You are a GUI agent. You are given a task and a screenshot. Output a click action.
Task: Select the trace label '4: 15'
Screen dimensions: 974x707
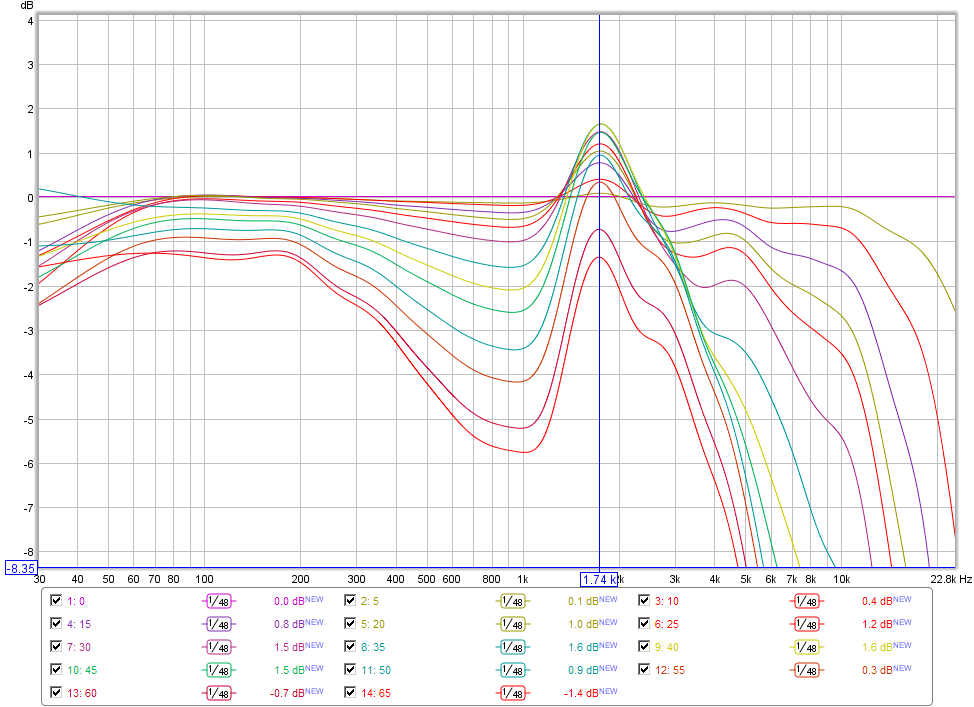tap(79, 624)
